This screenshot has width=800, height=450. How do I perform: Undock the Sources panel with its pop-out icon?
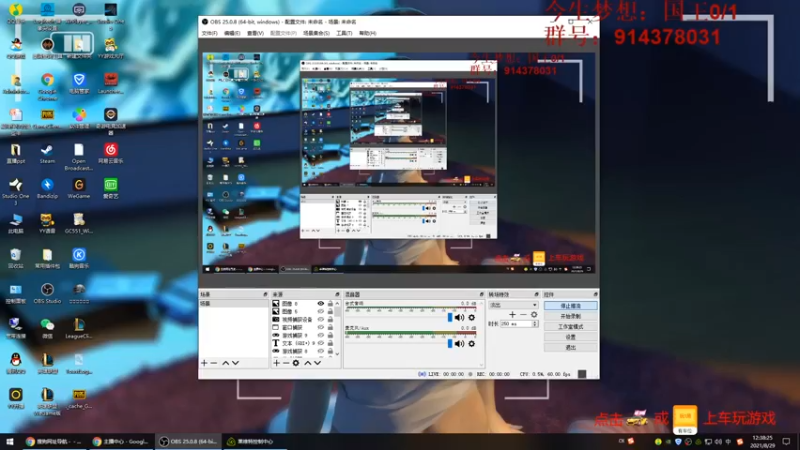click(x=337, y=294)
